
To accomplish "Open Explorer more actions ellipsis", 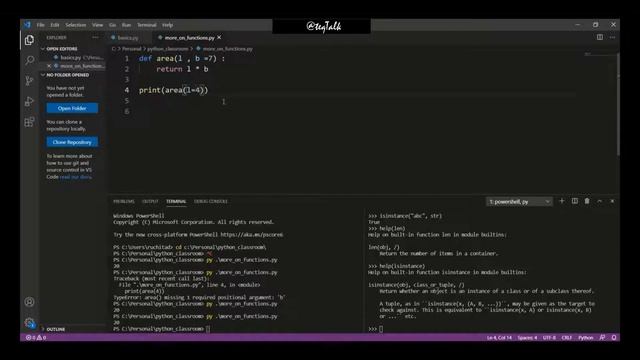I will pos(95,37).
